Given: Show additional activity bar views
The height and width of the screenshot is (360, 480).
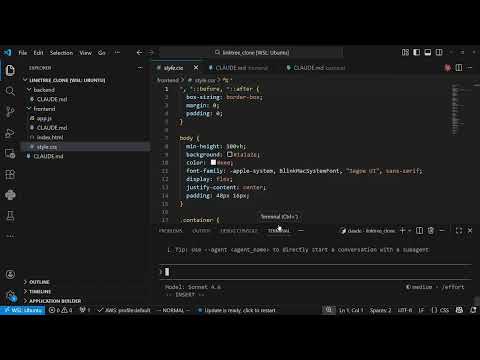Looking at the screenshot, I should pyautogui.click(x=10, y=236).
